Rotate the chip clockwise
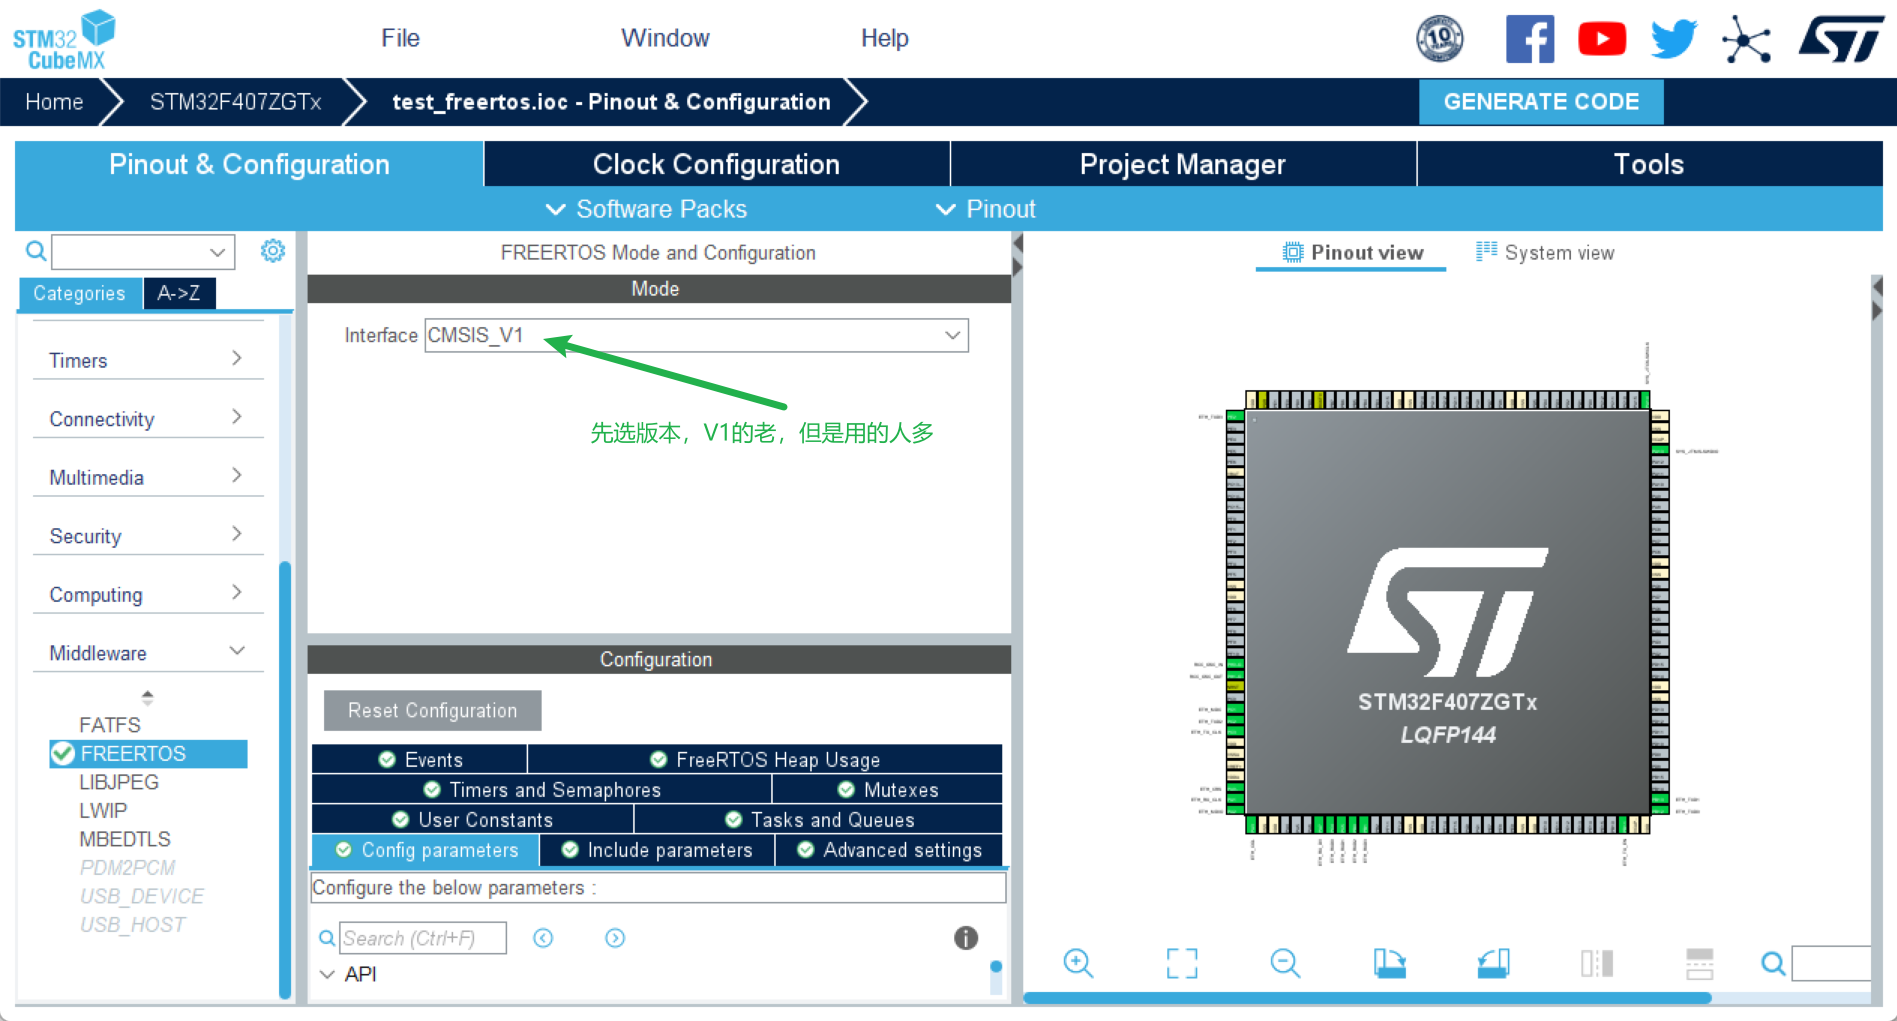Viewport: 1897px width, 1021px height. coord(1389,963)
